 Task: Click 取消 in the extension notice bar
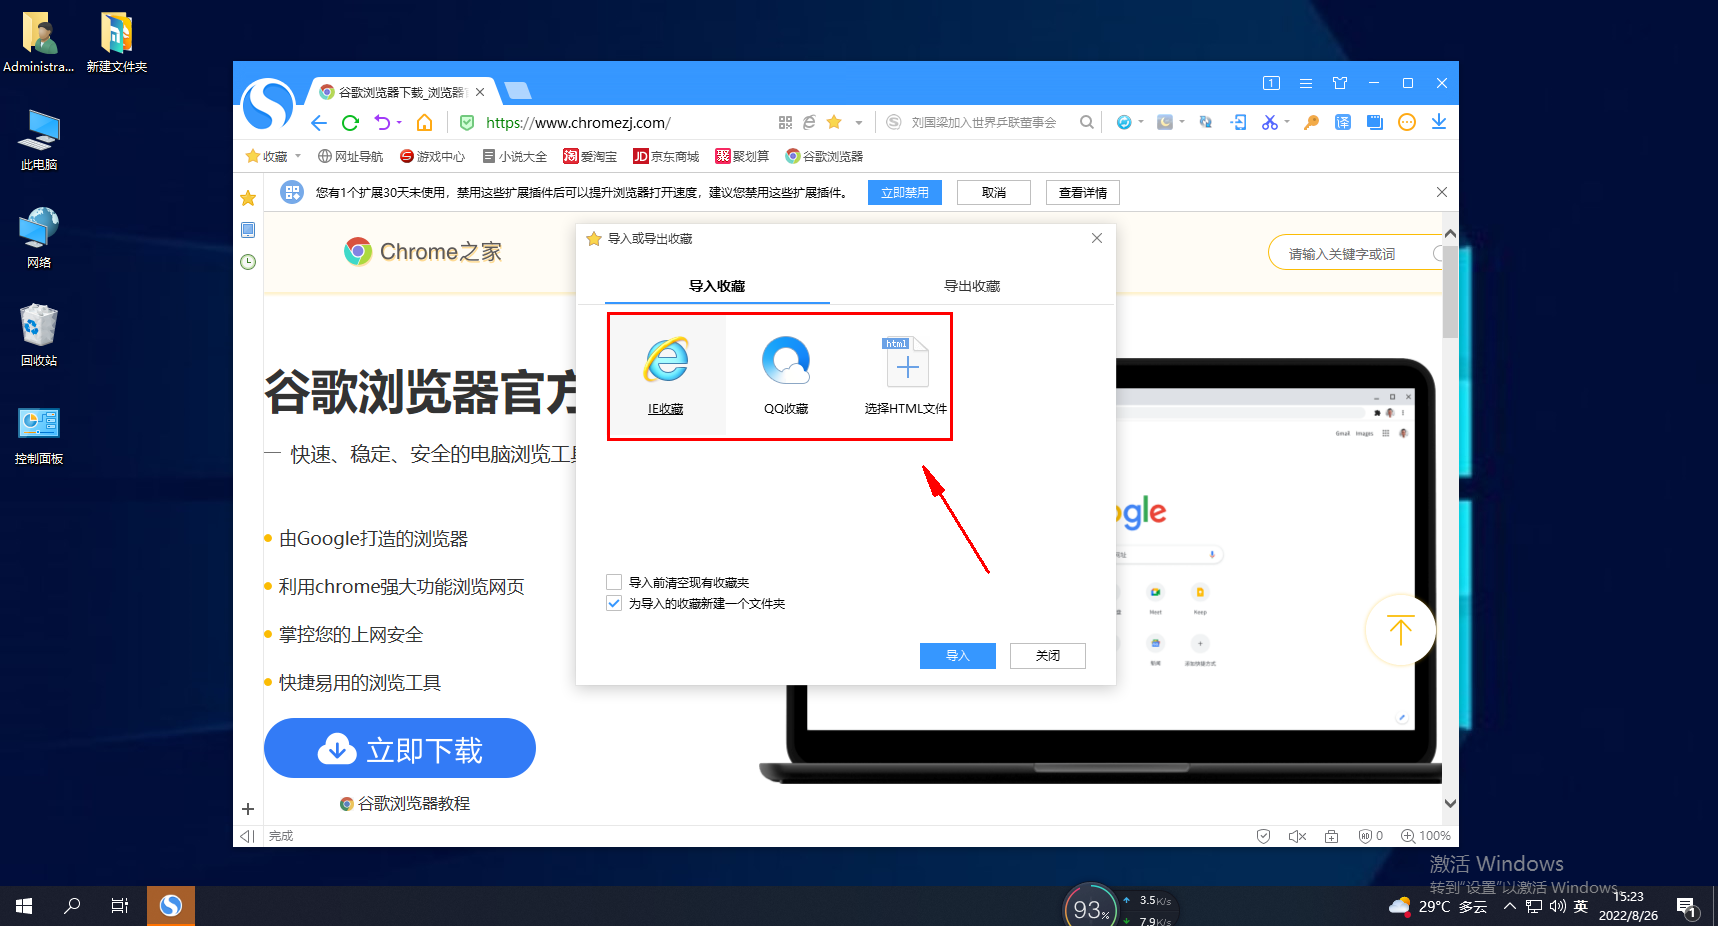click(994, 192)
